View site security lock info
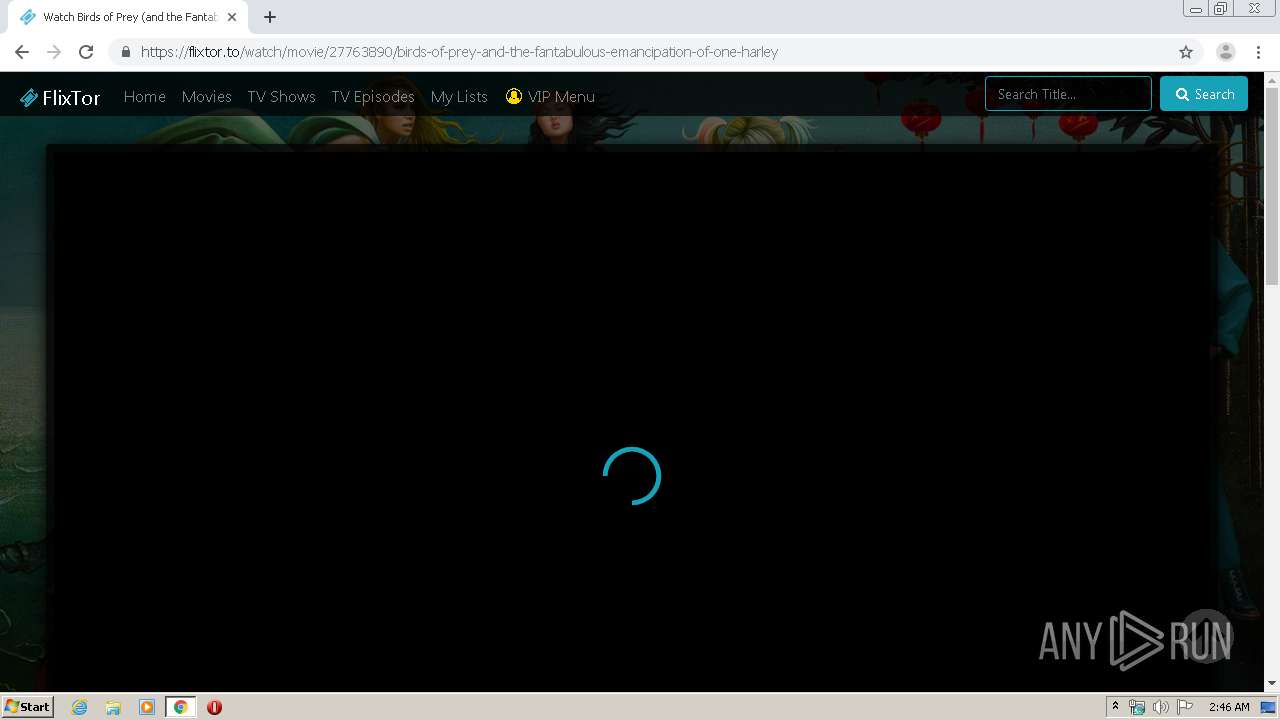 point(125,52)
